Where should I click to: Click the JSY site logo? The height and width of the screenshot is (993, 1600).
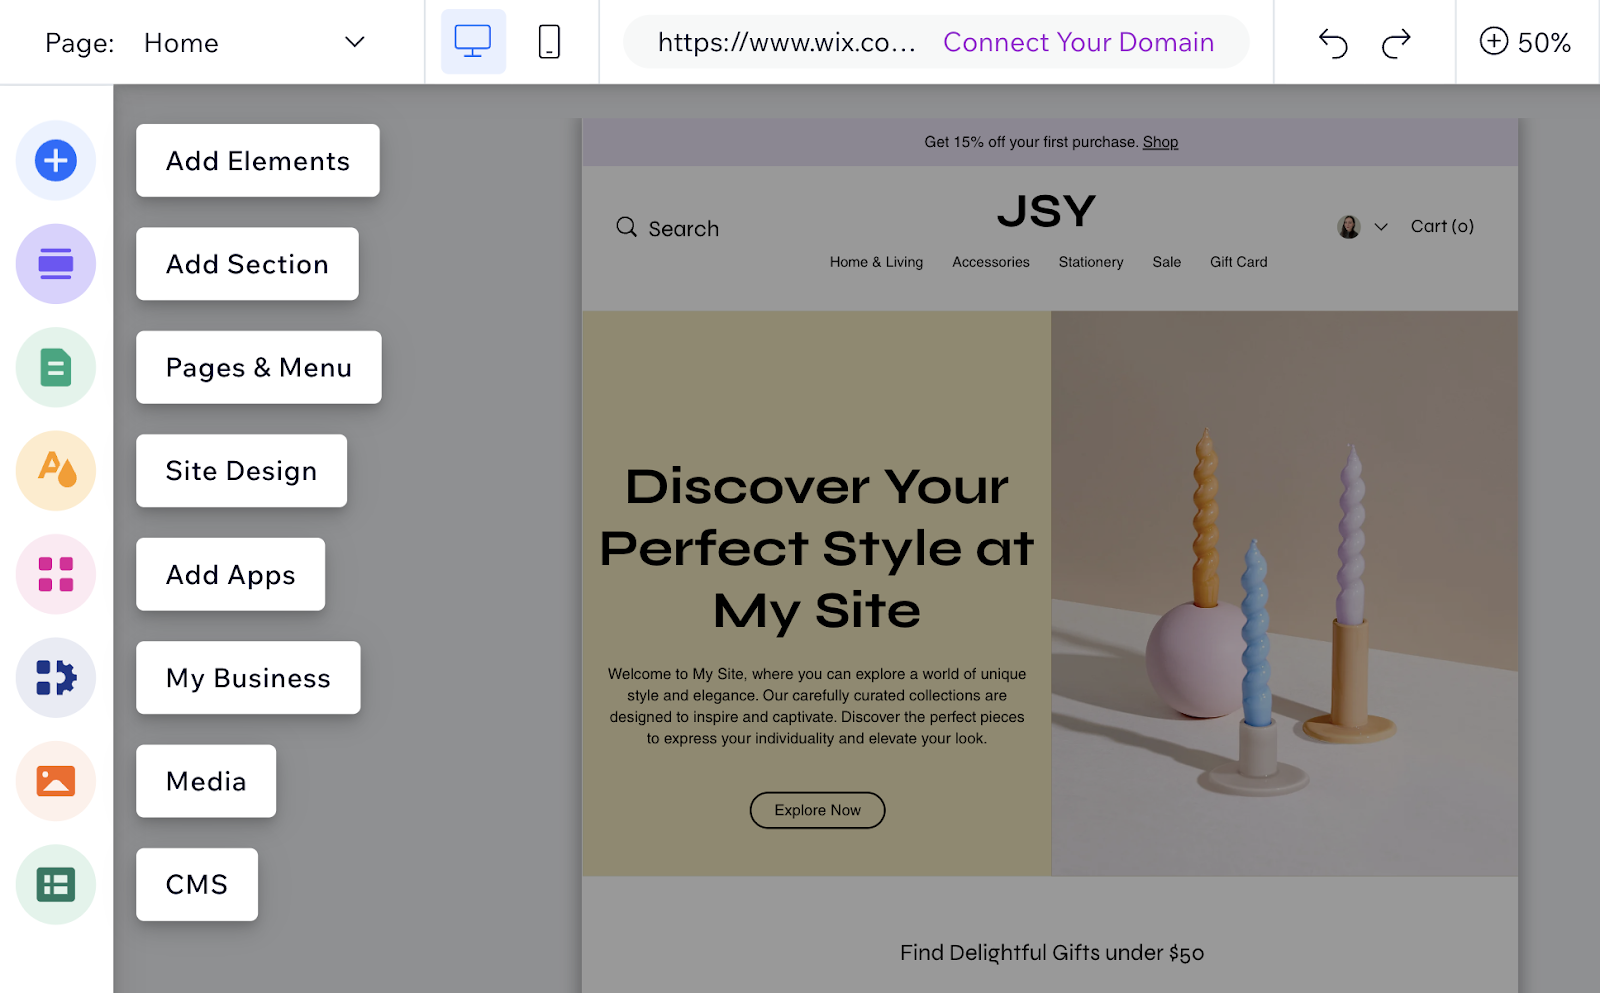[x=1046, y=211]
